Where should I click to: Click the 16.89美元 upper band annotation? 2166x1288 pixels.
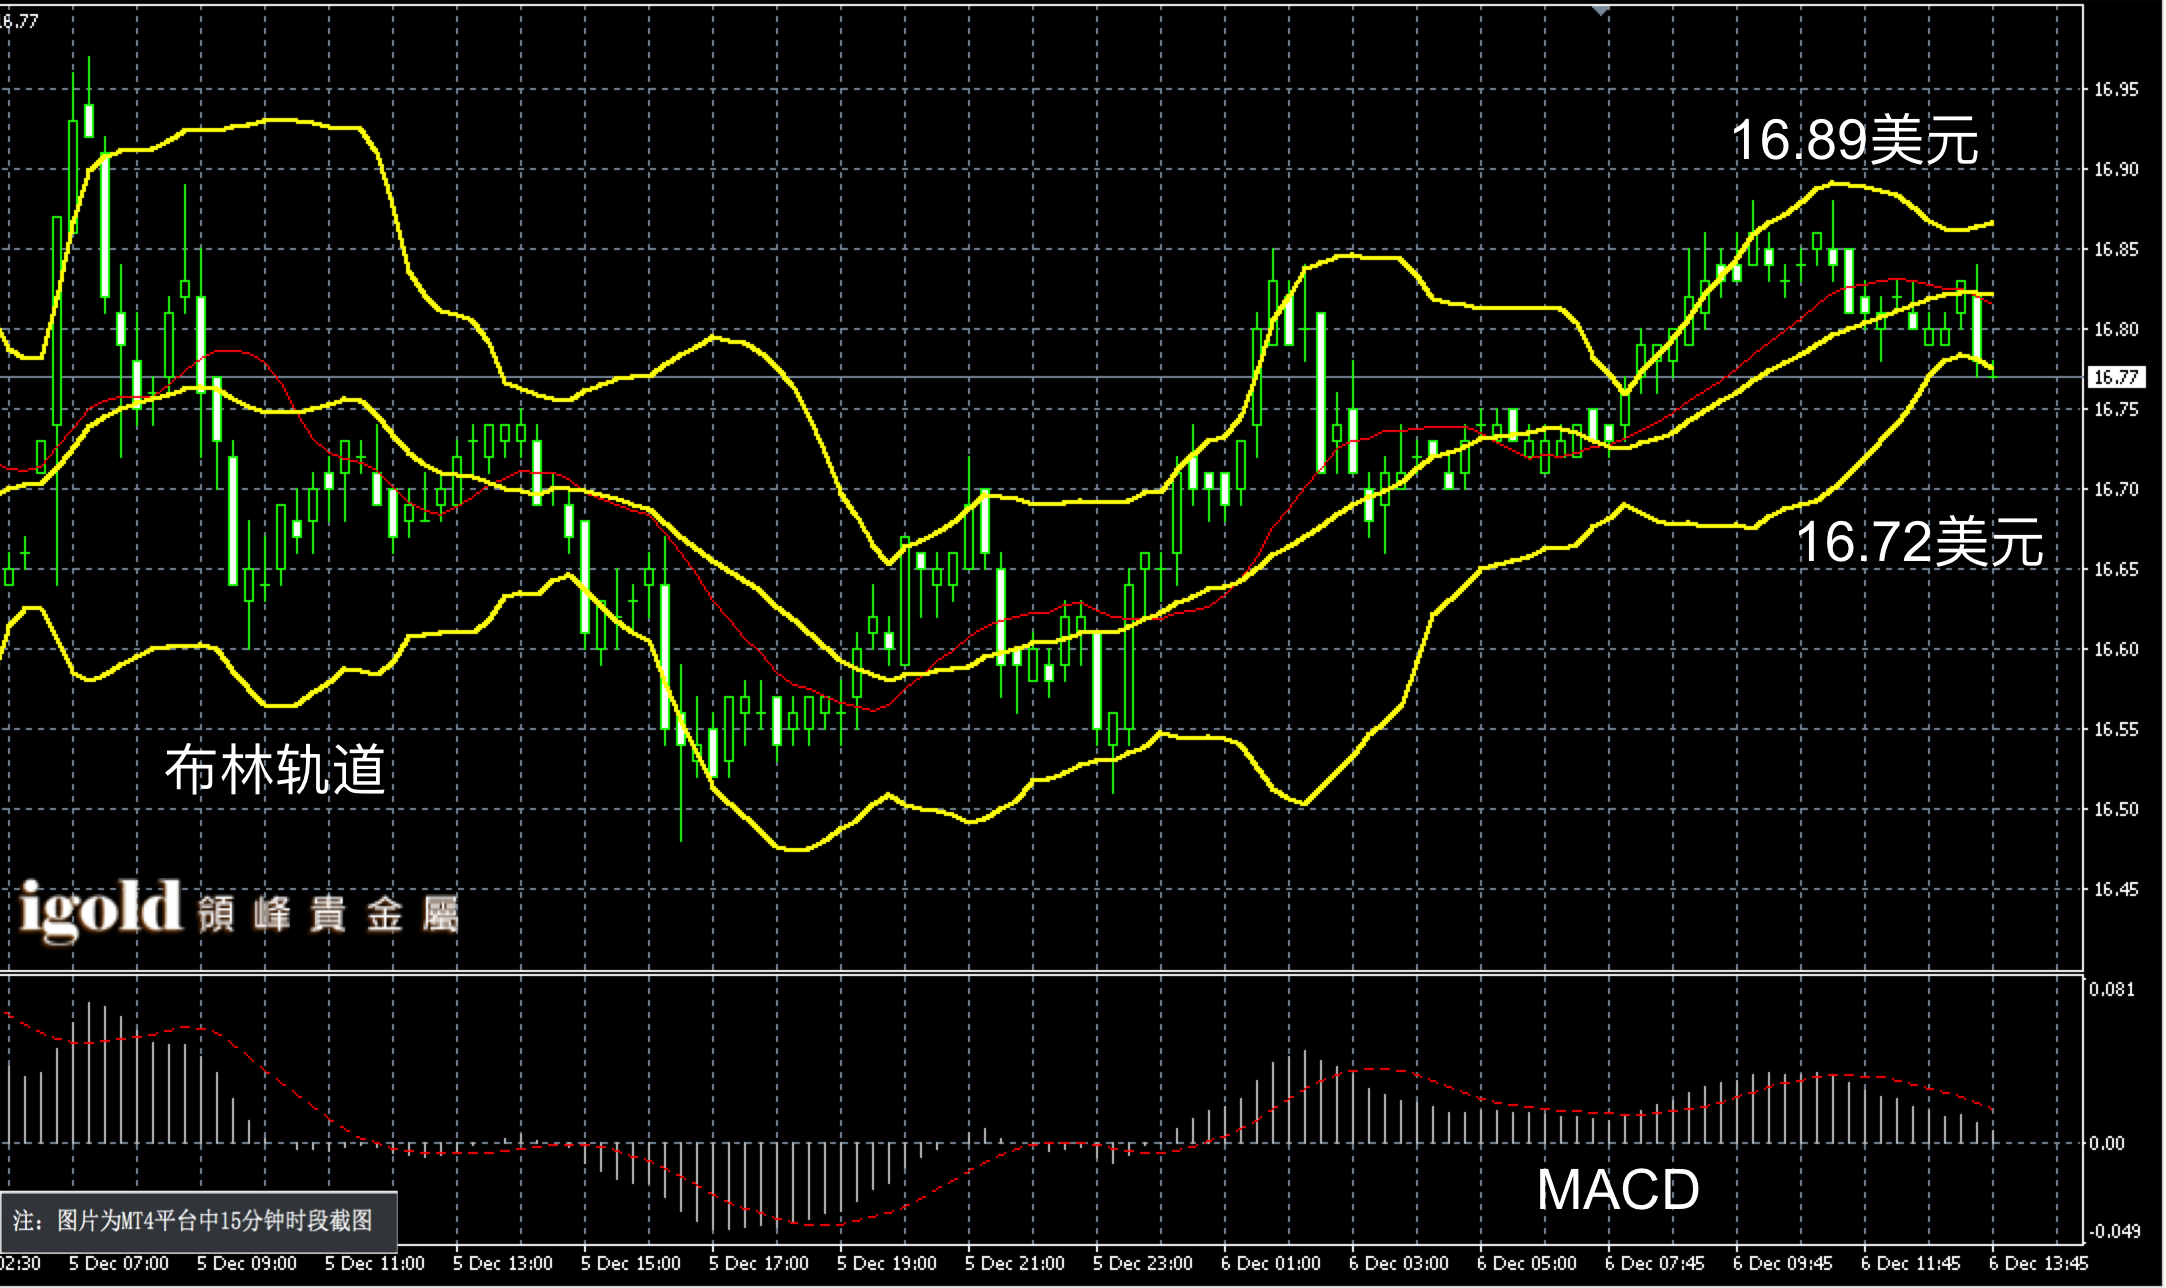[1854, 140]
